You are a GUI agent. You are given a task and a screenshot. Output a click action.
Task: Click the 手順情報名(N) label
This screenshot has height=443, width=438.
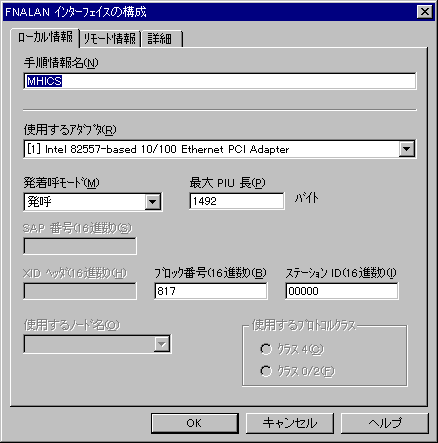click(x=61, y=62)
